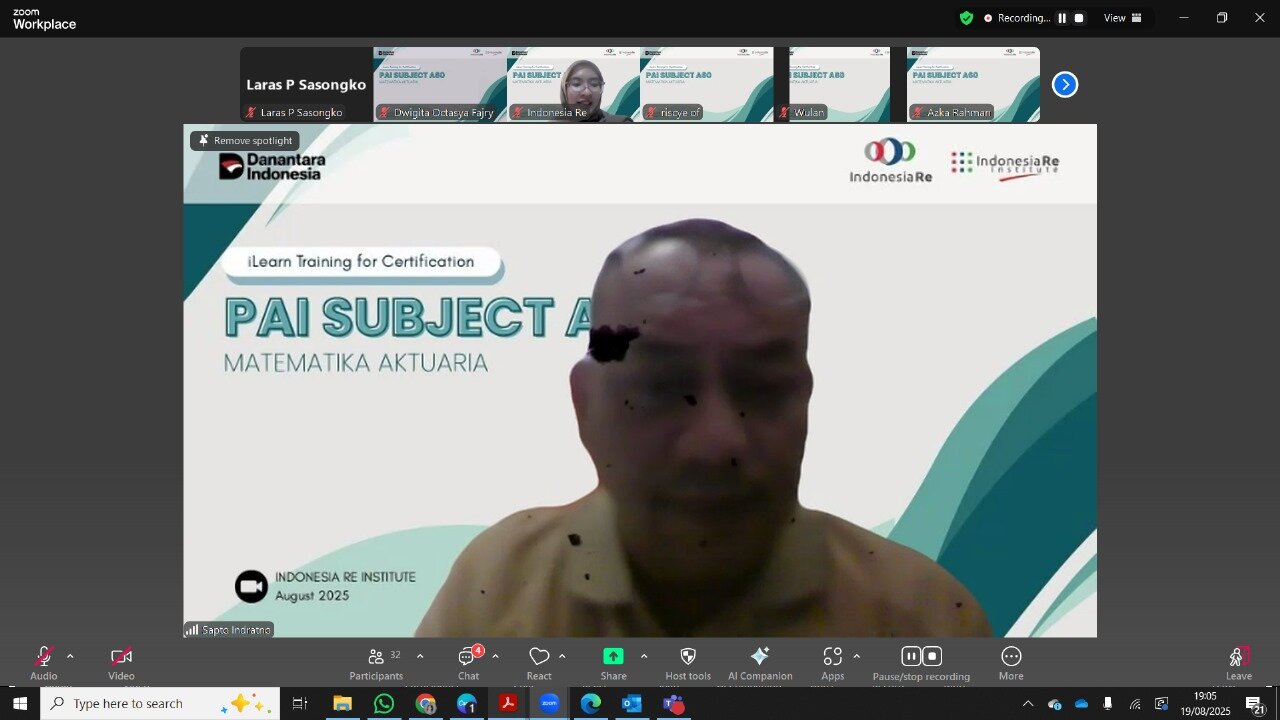
Task: Show next participants with blue arrow
Action: pos(1065,85)
